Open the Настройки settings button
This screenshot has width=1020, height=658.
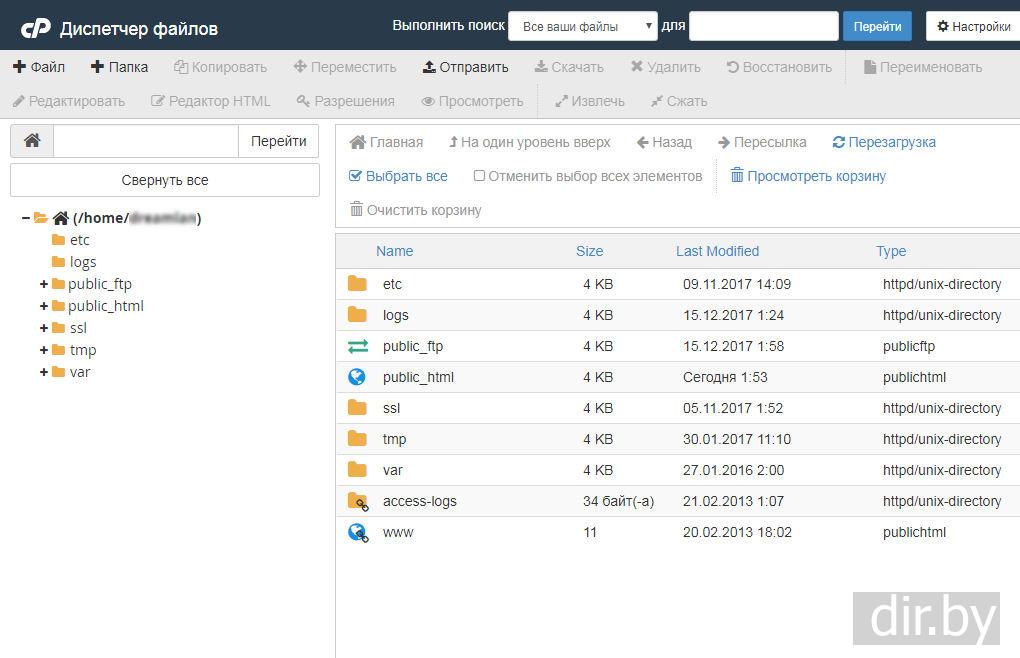[973, 26]
